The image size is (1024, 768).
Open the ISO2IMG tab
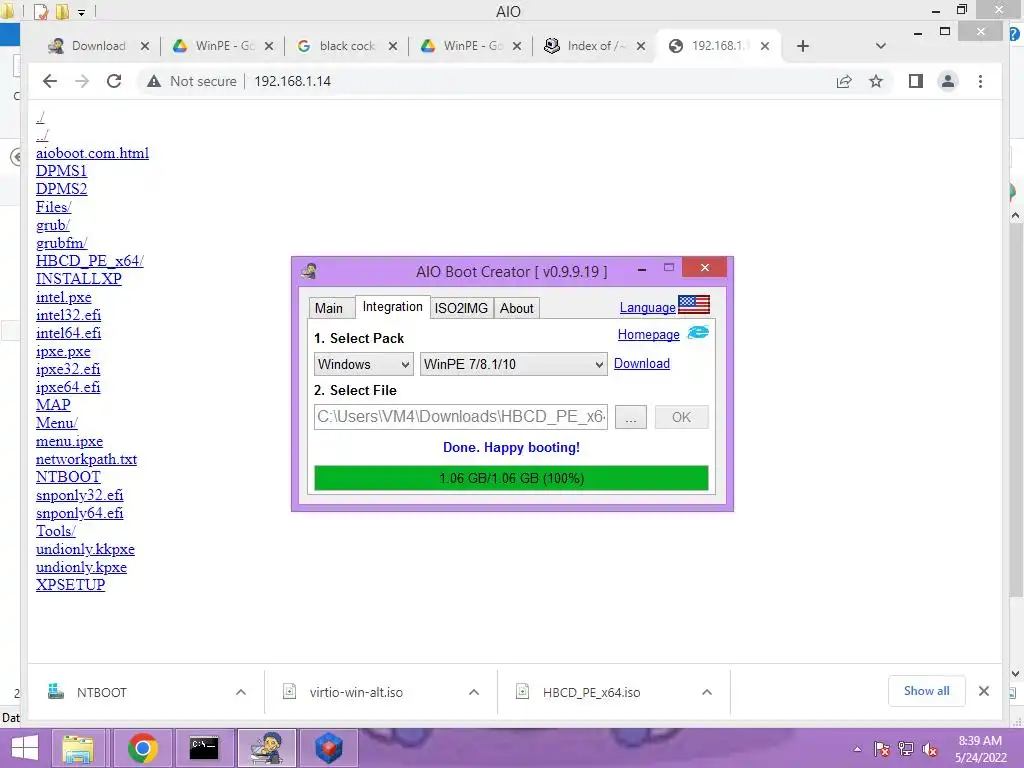pyautogui.click(x=461, y=308)
